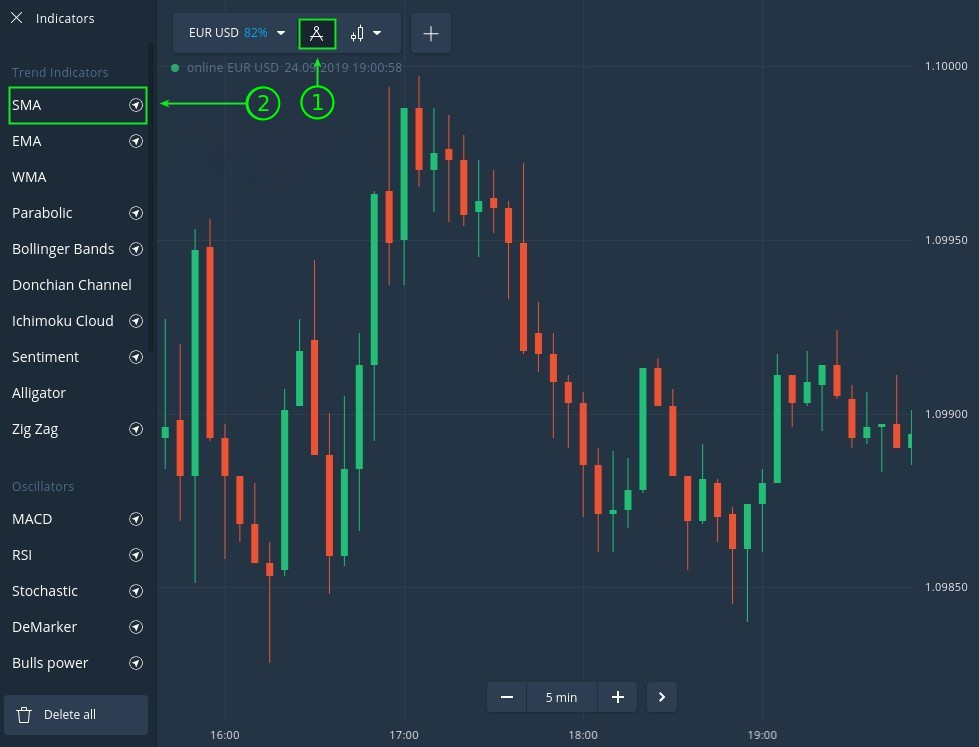979x747 pixels.
Task: Increase the timeframe with the plus button
Action: tap(617, 697)
